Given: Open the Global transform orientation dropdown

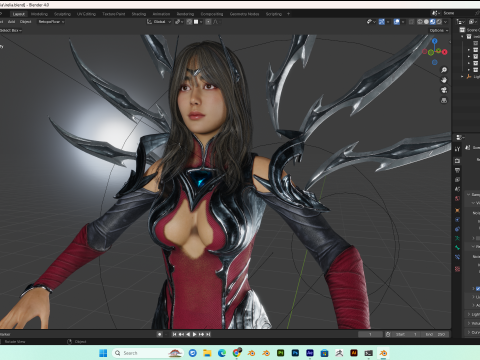Looking at the screenshot, I should [x=159, y=22].
